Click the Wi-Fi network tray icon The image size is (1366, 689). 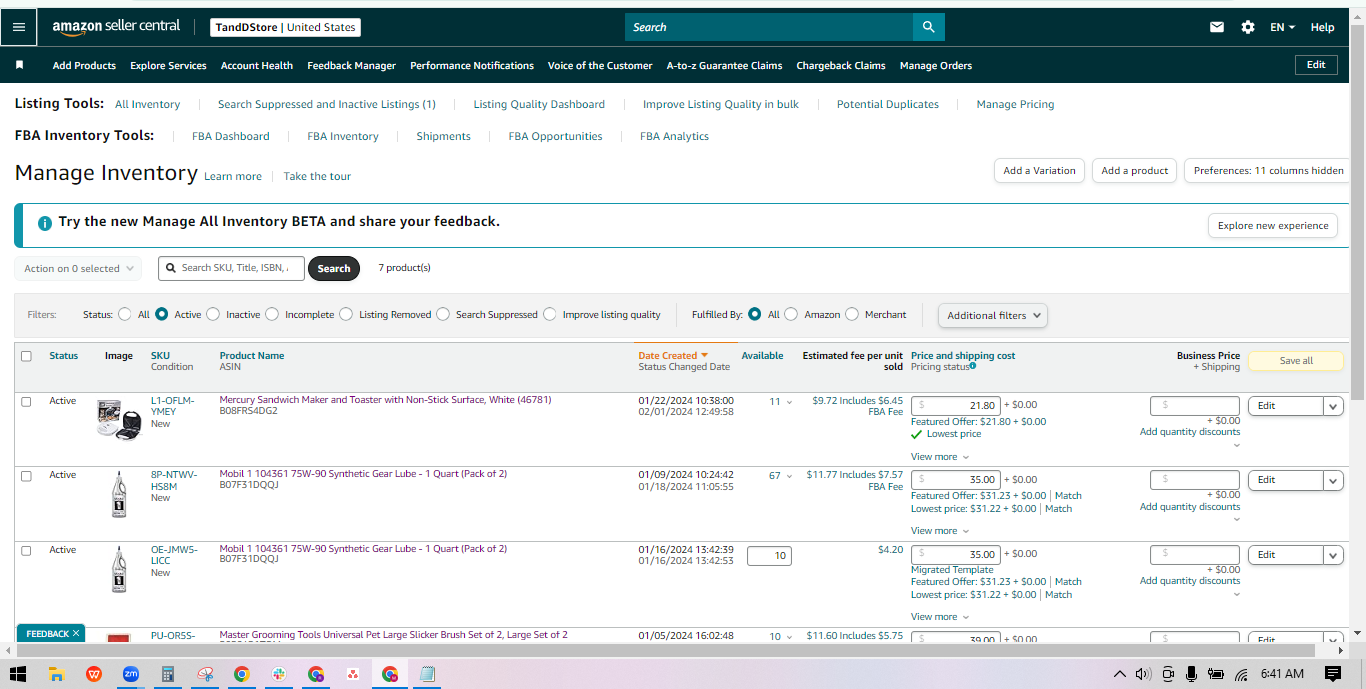tap(1241, 674)
